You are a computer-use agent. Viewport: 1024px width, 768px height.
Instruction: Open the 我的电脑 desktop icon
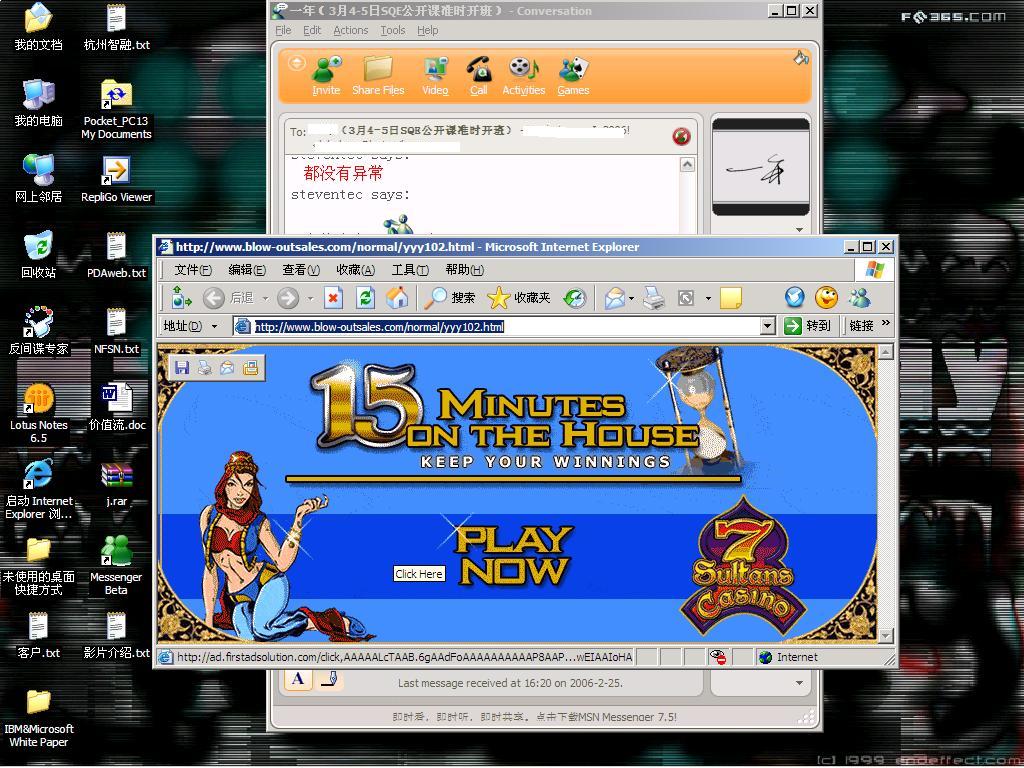[39, 103]
